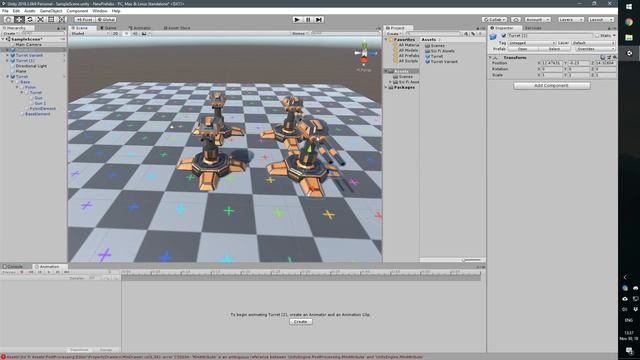The height and width of the screenshot is (360, 640).
Task: Expand the Packages folder in Project
Action: click(386, 87)
